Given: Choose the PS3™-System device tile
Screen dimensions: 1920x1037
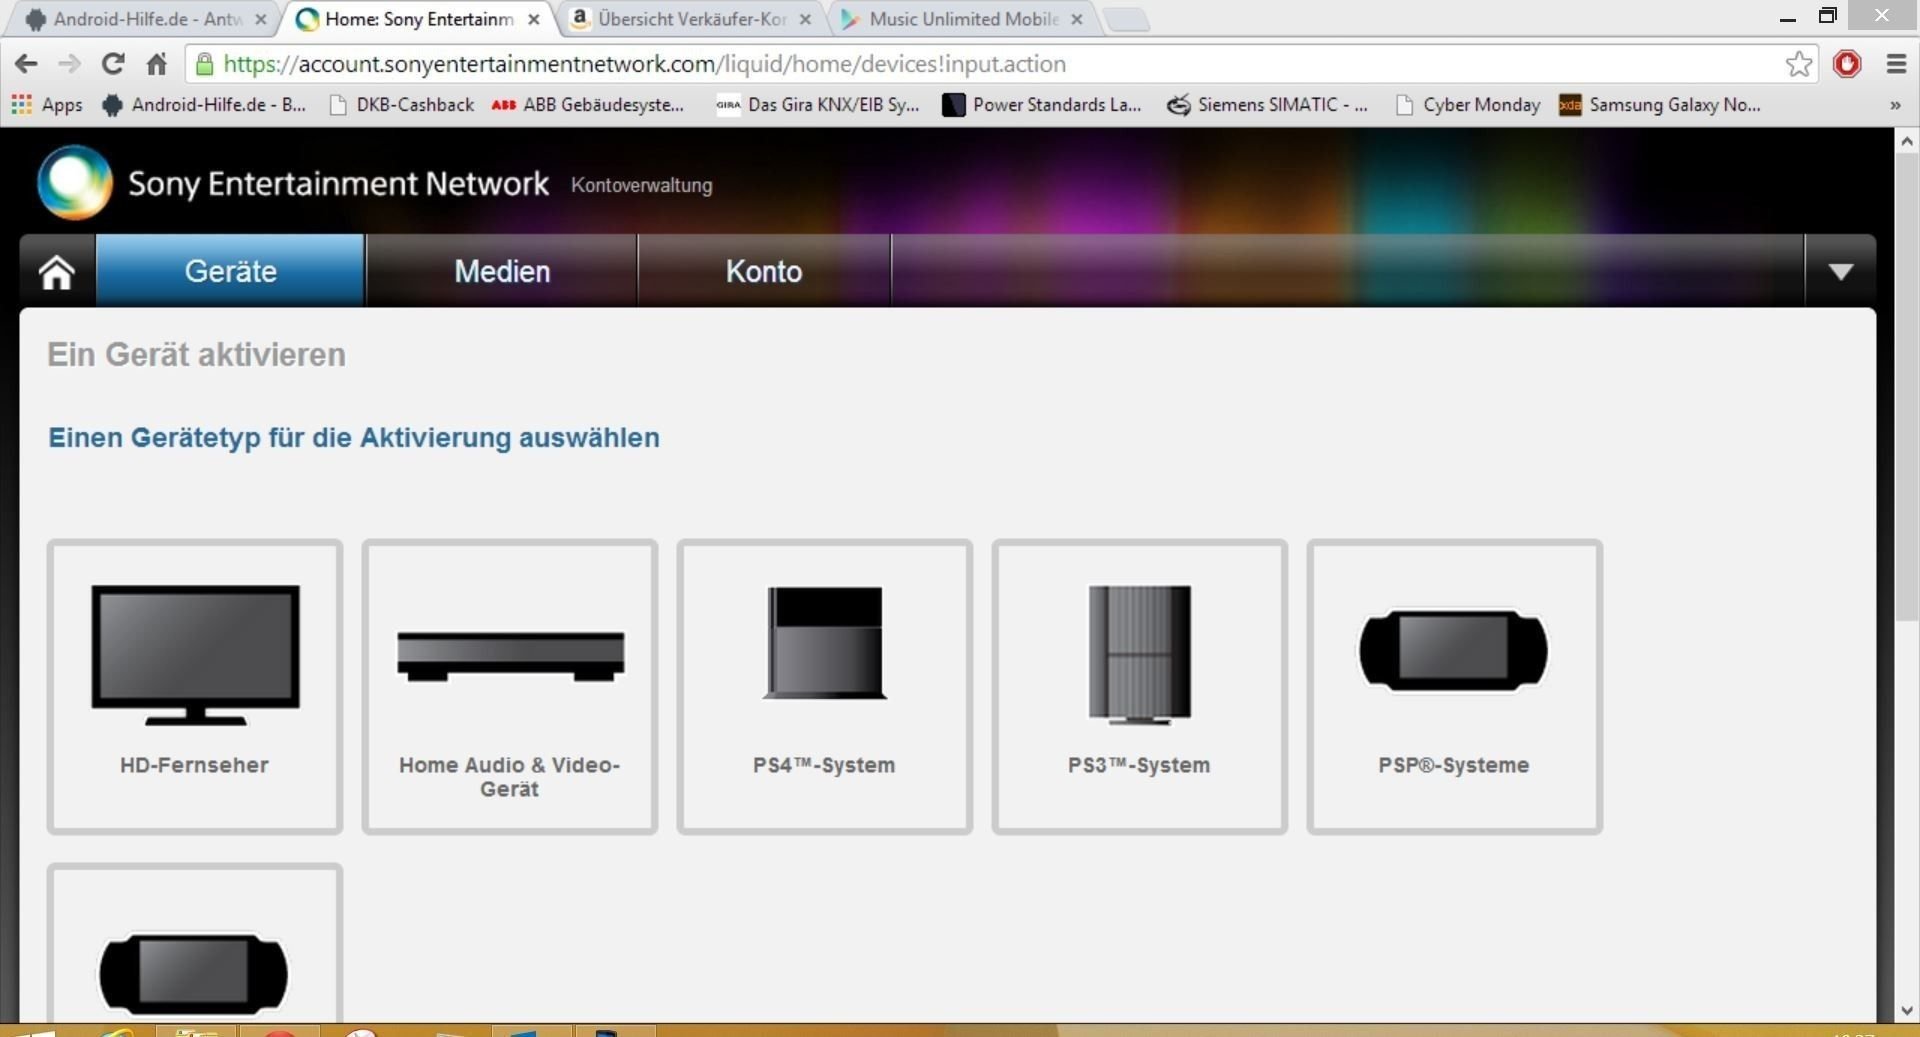Looking at the screenshot, I should (1140, 687).
